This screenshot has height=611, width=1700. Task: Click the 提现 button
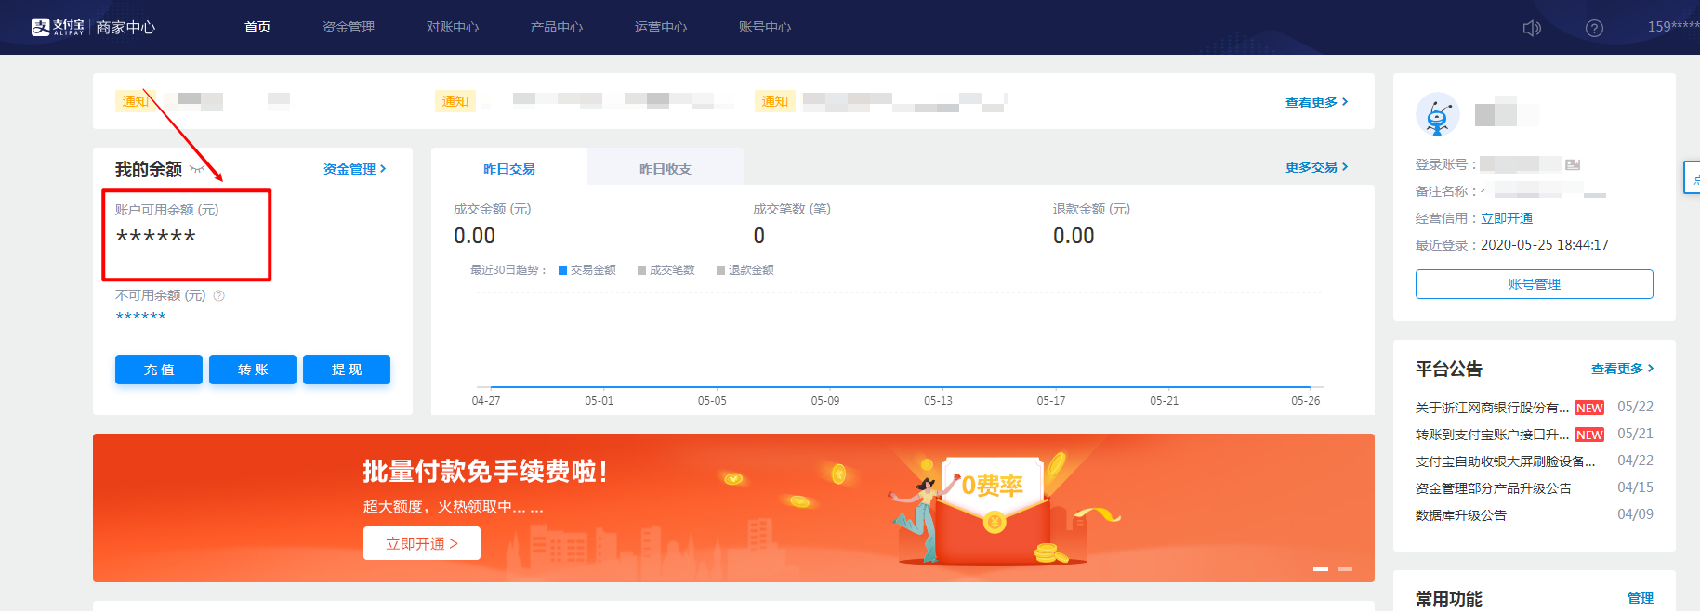(x=346, y=369)
